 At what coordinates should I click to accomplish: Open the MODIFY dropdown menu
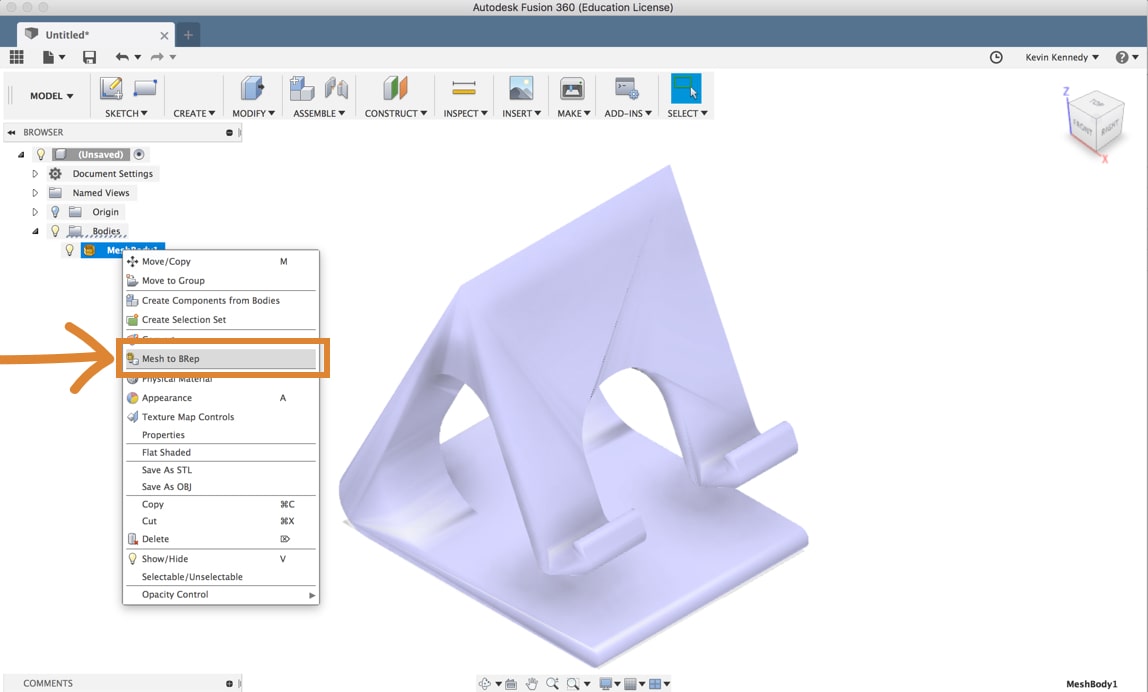(x=253, y=114)
